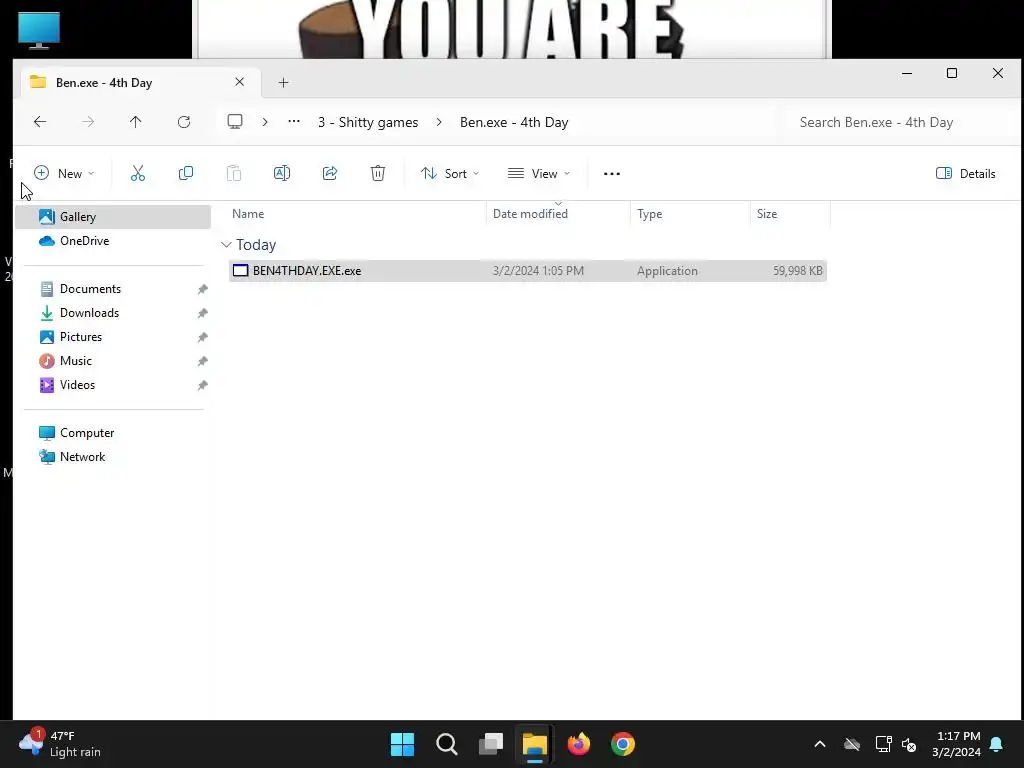Add a new Explorer tab
Screen dimensions: 1024x768
(283, 83)
